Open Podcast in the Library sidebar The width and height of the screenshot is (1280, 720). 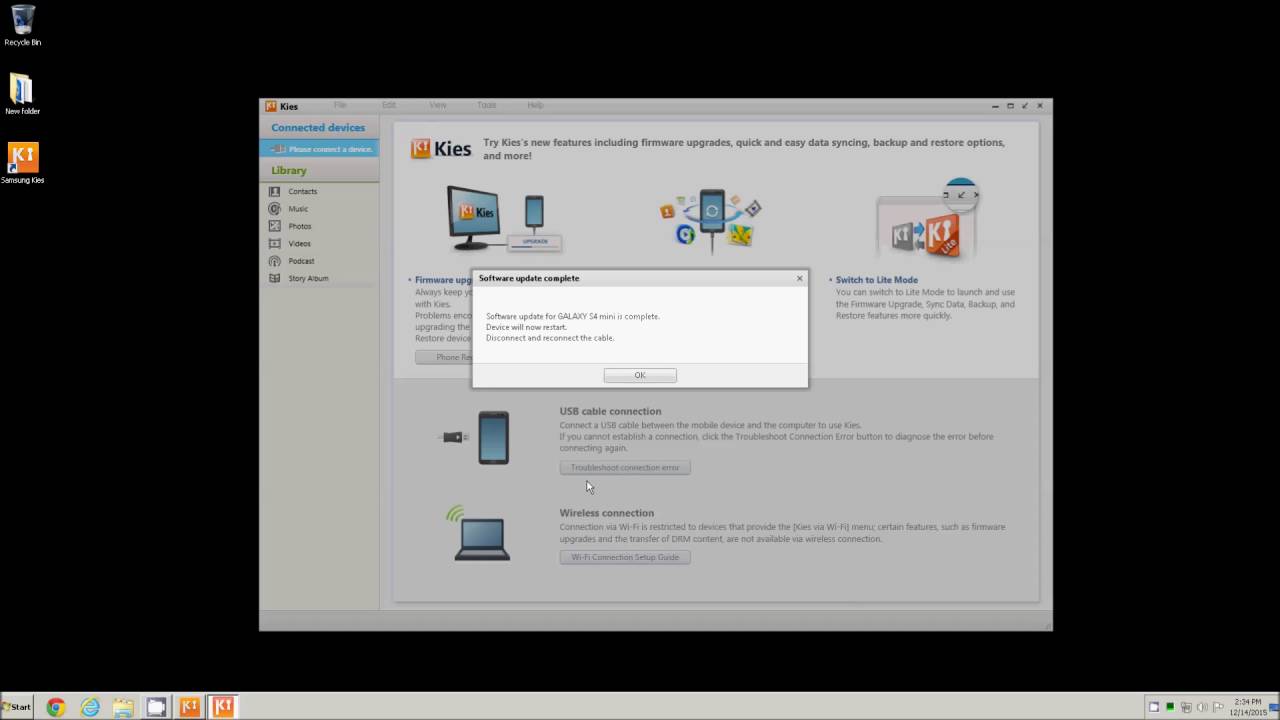coord(301,261)
